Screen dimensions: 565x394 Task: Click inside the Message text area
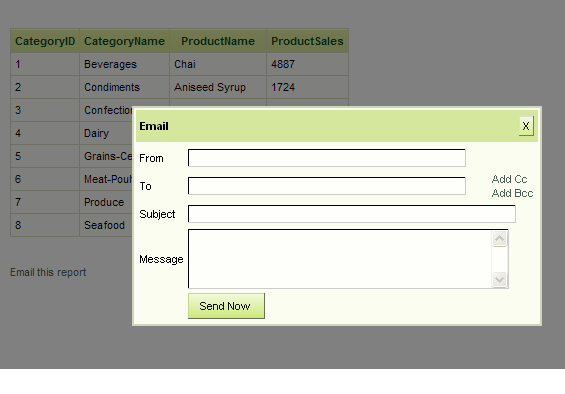[x=340, y=259]
